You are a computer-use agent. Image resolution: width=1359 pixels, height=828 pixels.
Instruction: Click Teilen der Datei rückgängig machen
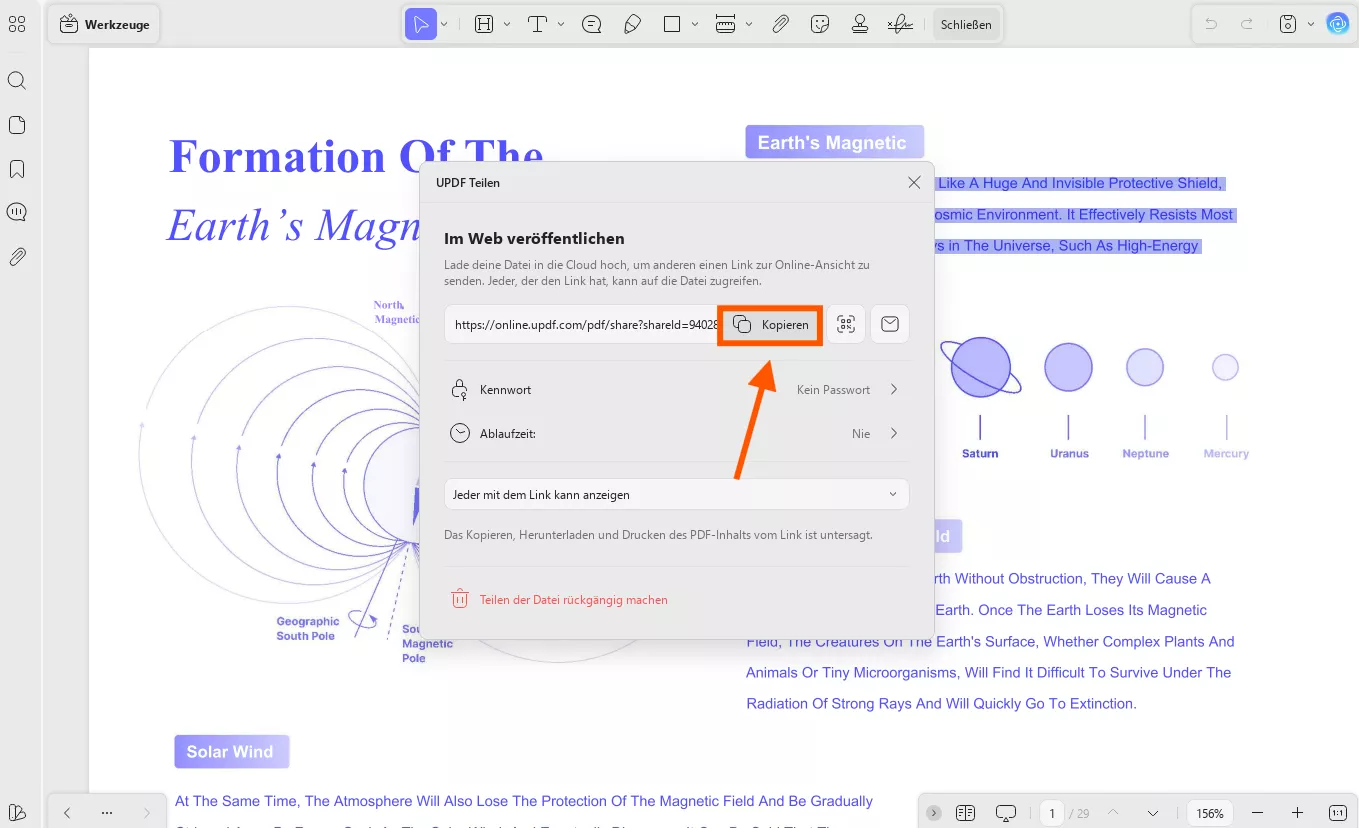pos(560,600)
